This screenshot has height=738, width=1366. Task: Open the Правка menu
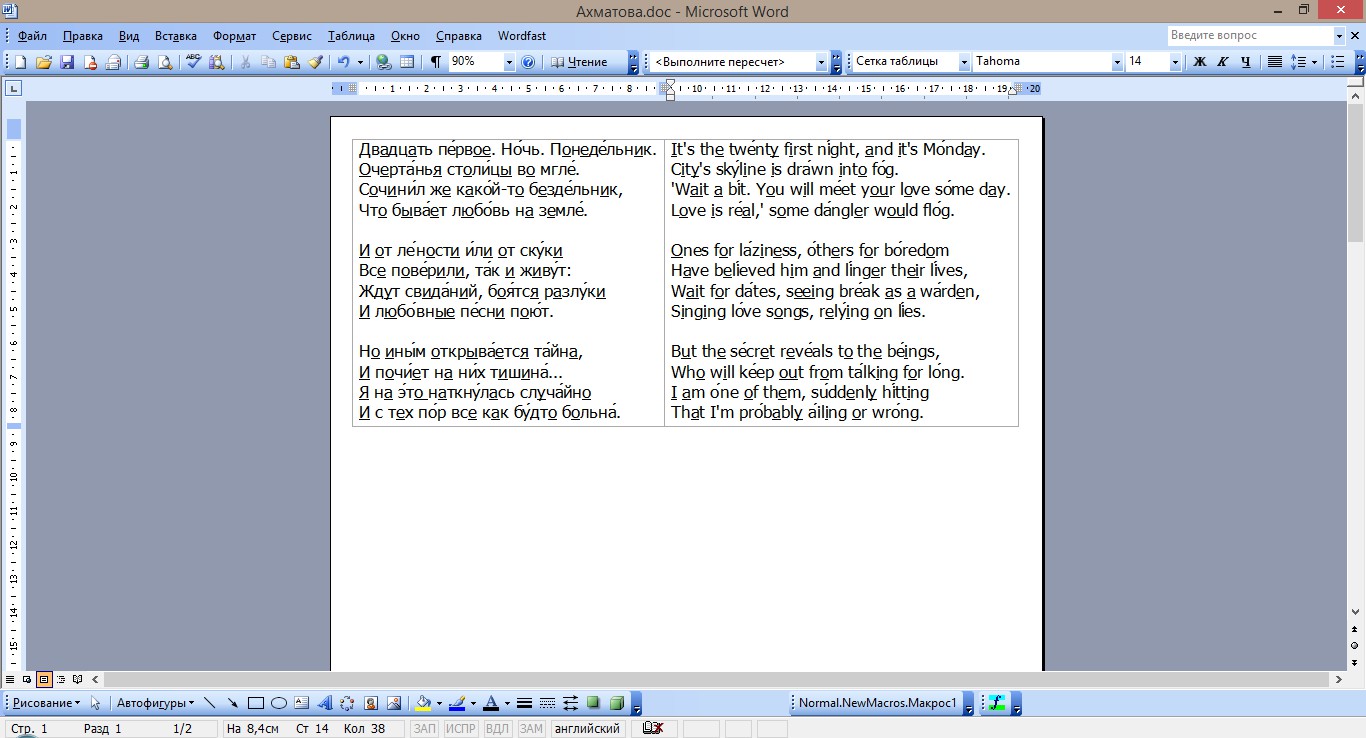coord(82,36)
